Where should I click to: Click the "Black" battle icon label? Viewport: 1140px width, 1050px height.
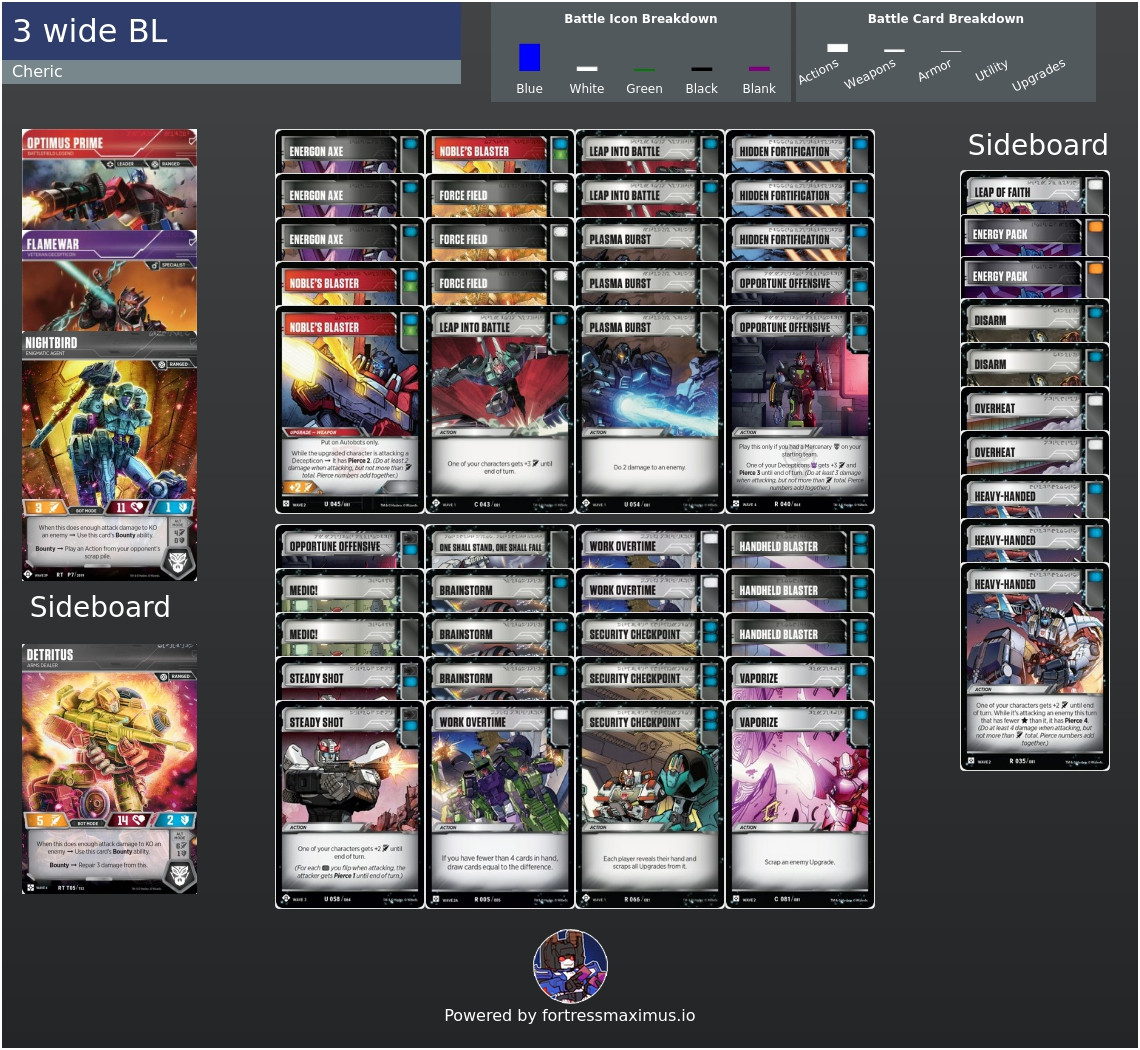click(x=702, y=89)
